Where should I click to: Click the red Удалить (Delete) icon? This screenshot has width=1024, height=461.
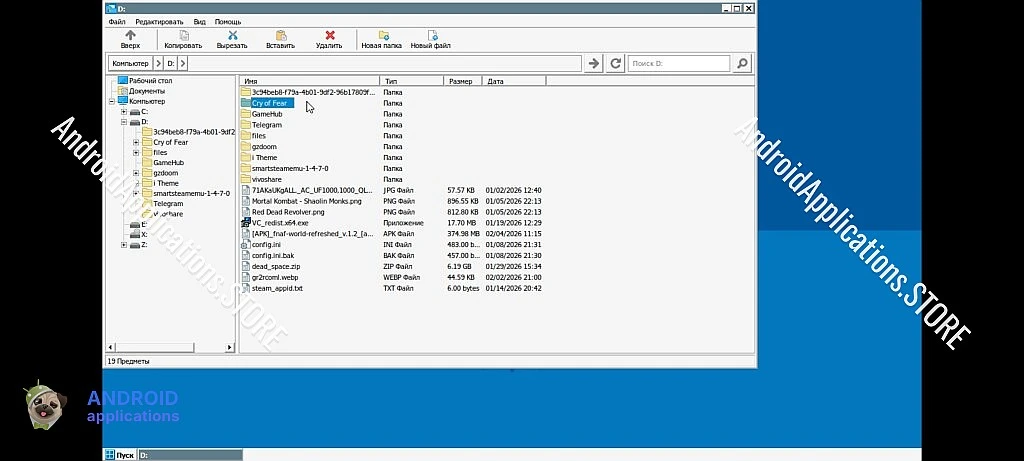(329, 36)
